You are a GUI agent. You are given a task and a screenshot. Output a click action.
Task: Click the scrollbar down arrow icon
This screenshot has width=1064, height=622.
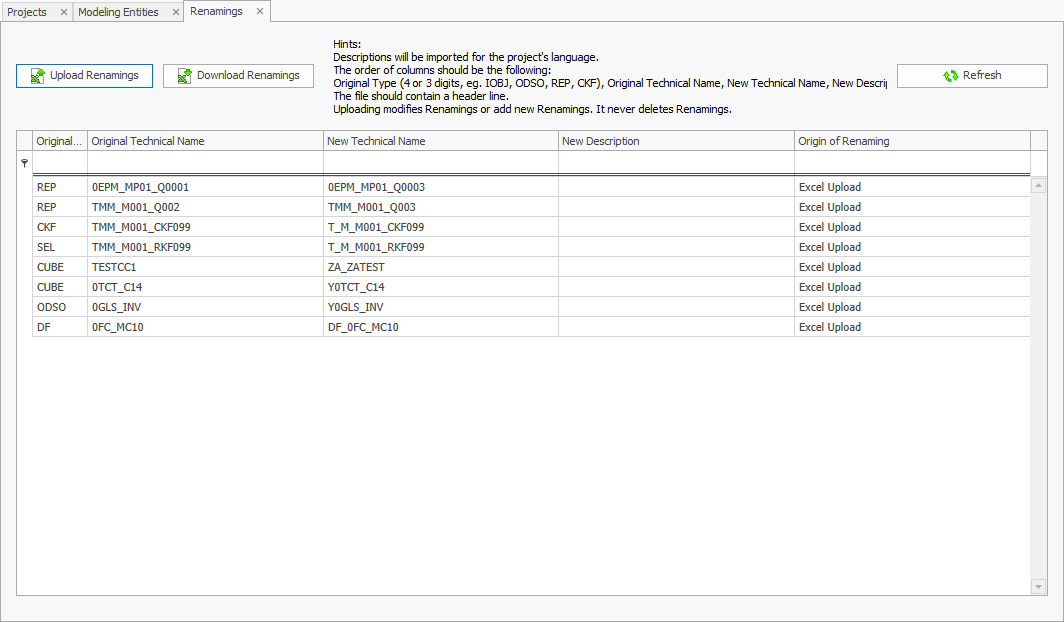tap(1038, 587)
